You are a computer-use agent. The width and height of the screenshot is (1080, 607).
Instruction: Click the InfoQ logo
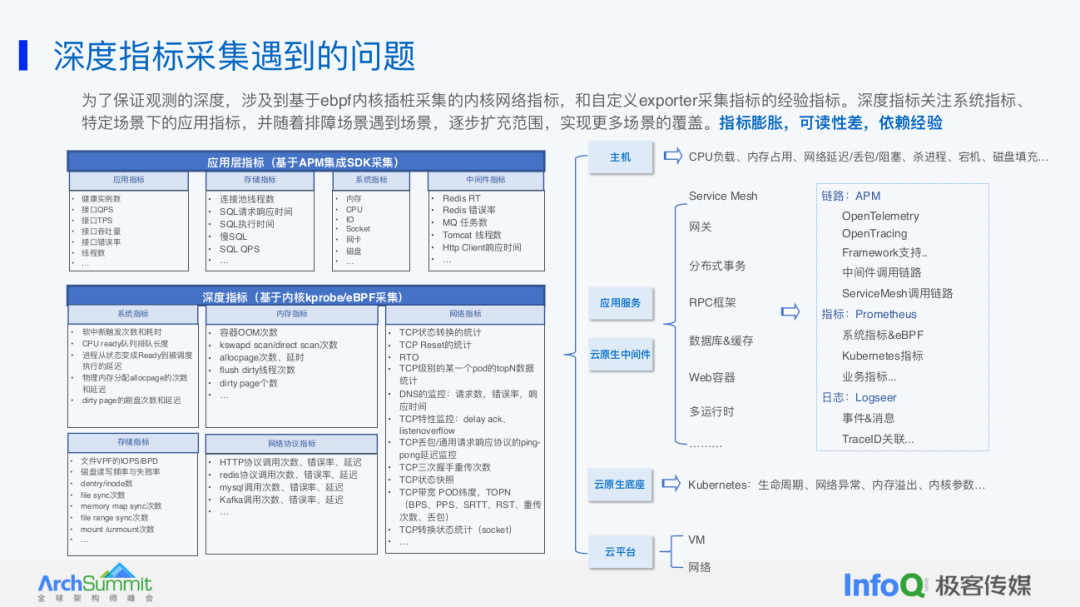click(884, 586)
